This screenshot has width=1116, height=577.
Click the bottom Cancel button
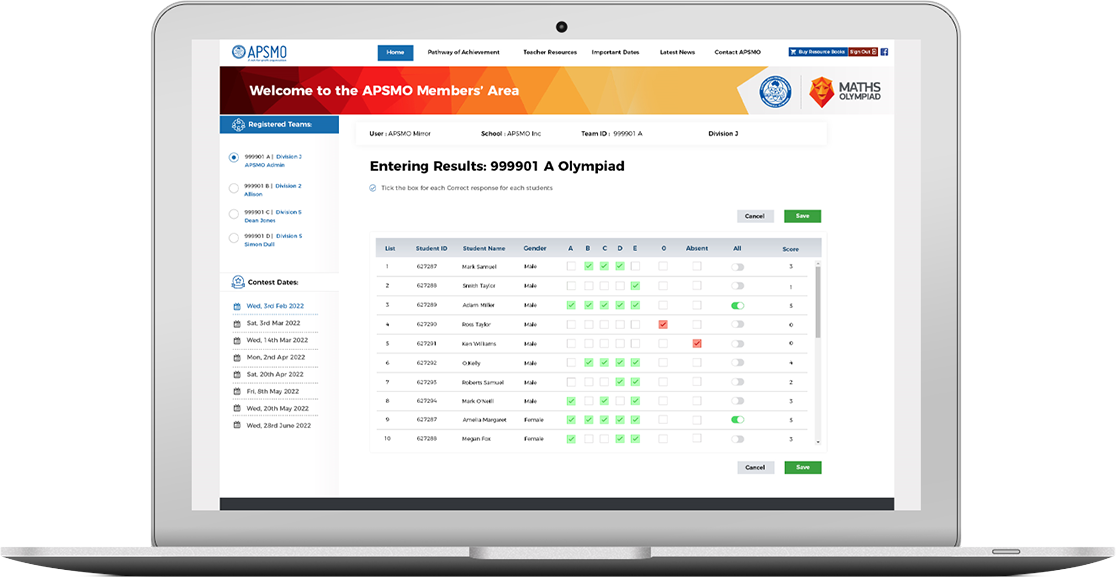[755, 467]
